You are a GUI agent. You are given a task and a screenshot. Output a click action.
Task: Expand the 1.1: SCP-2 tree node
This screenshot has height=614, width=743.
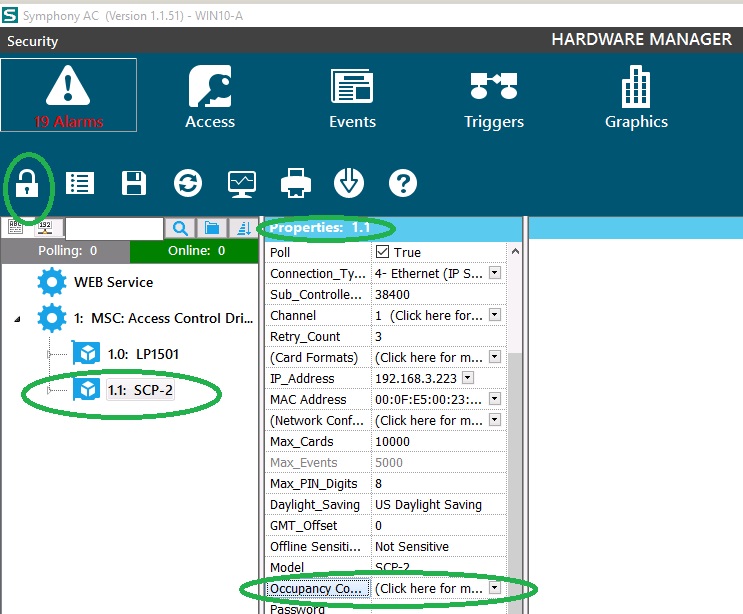tap(49, 390)
